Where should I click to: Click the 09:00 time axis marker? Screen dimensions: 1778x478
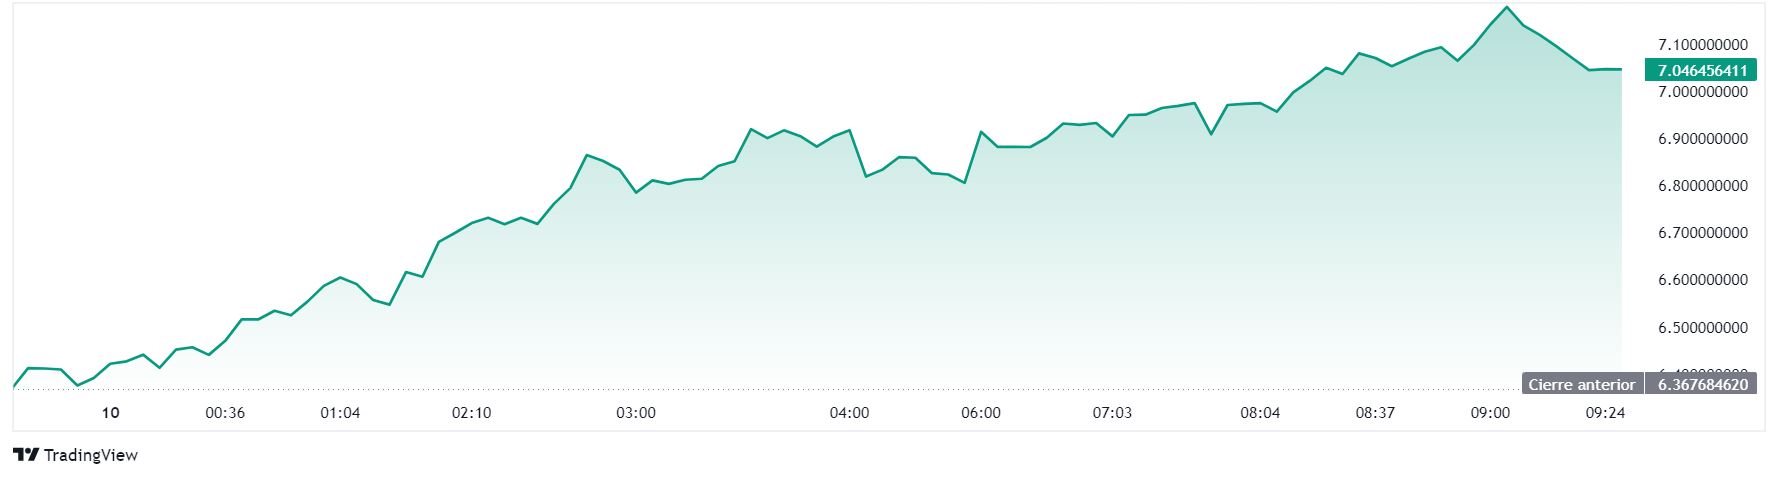tap(1490, 413)
